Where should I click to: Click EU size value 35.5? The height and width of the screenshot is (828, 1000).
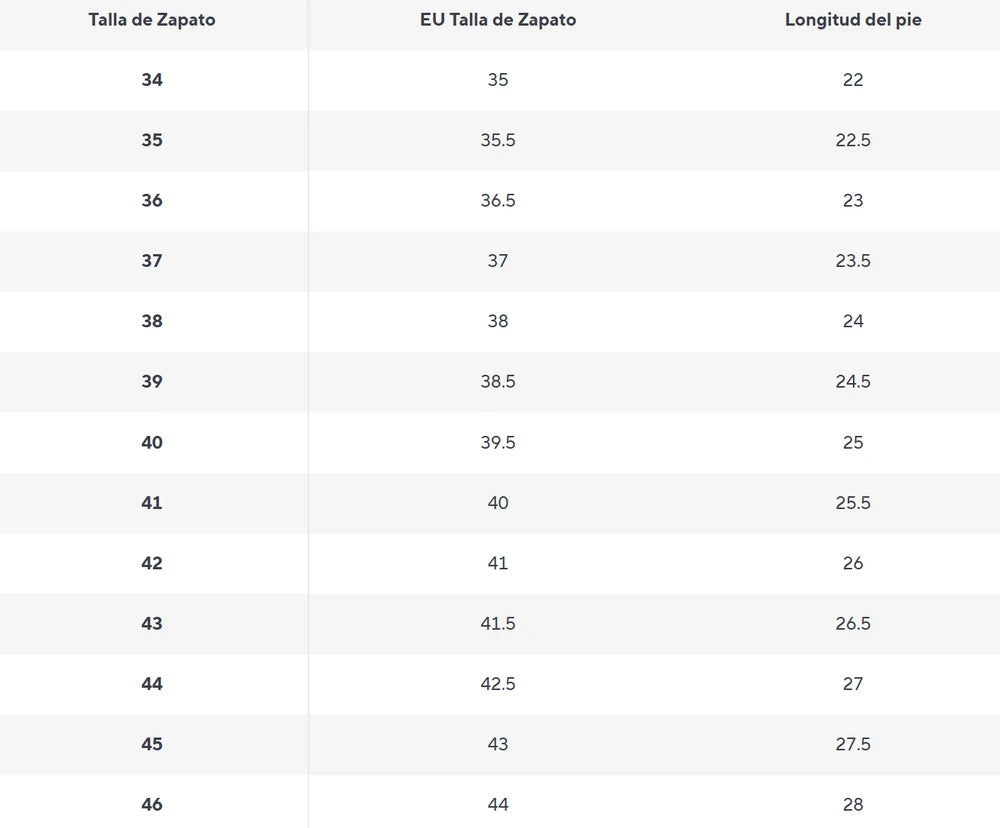(498, 140)
